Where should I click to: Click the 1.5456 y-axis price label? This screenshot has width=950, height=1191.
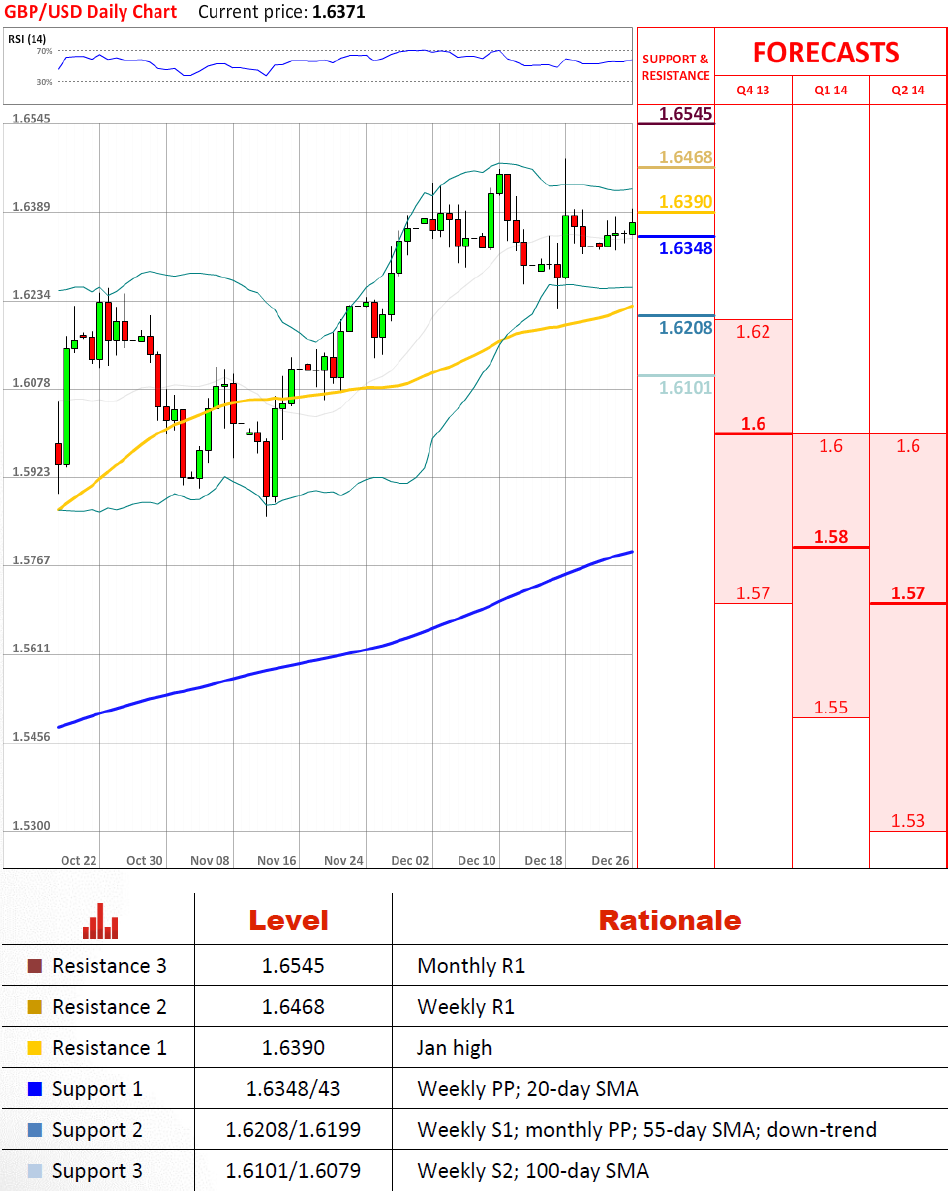(x=31, y=737)
